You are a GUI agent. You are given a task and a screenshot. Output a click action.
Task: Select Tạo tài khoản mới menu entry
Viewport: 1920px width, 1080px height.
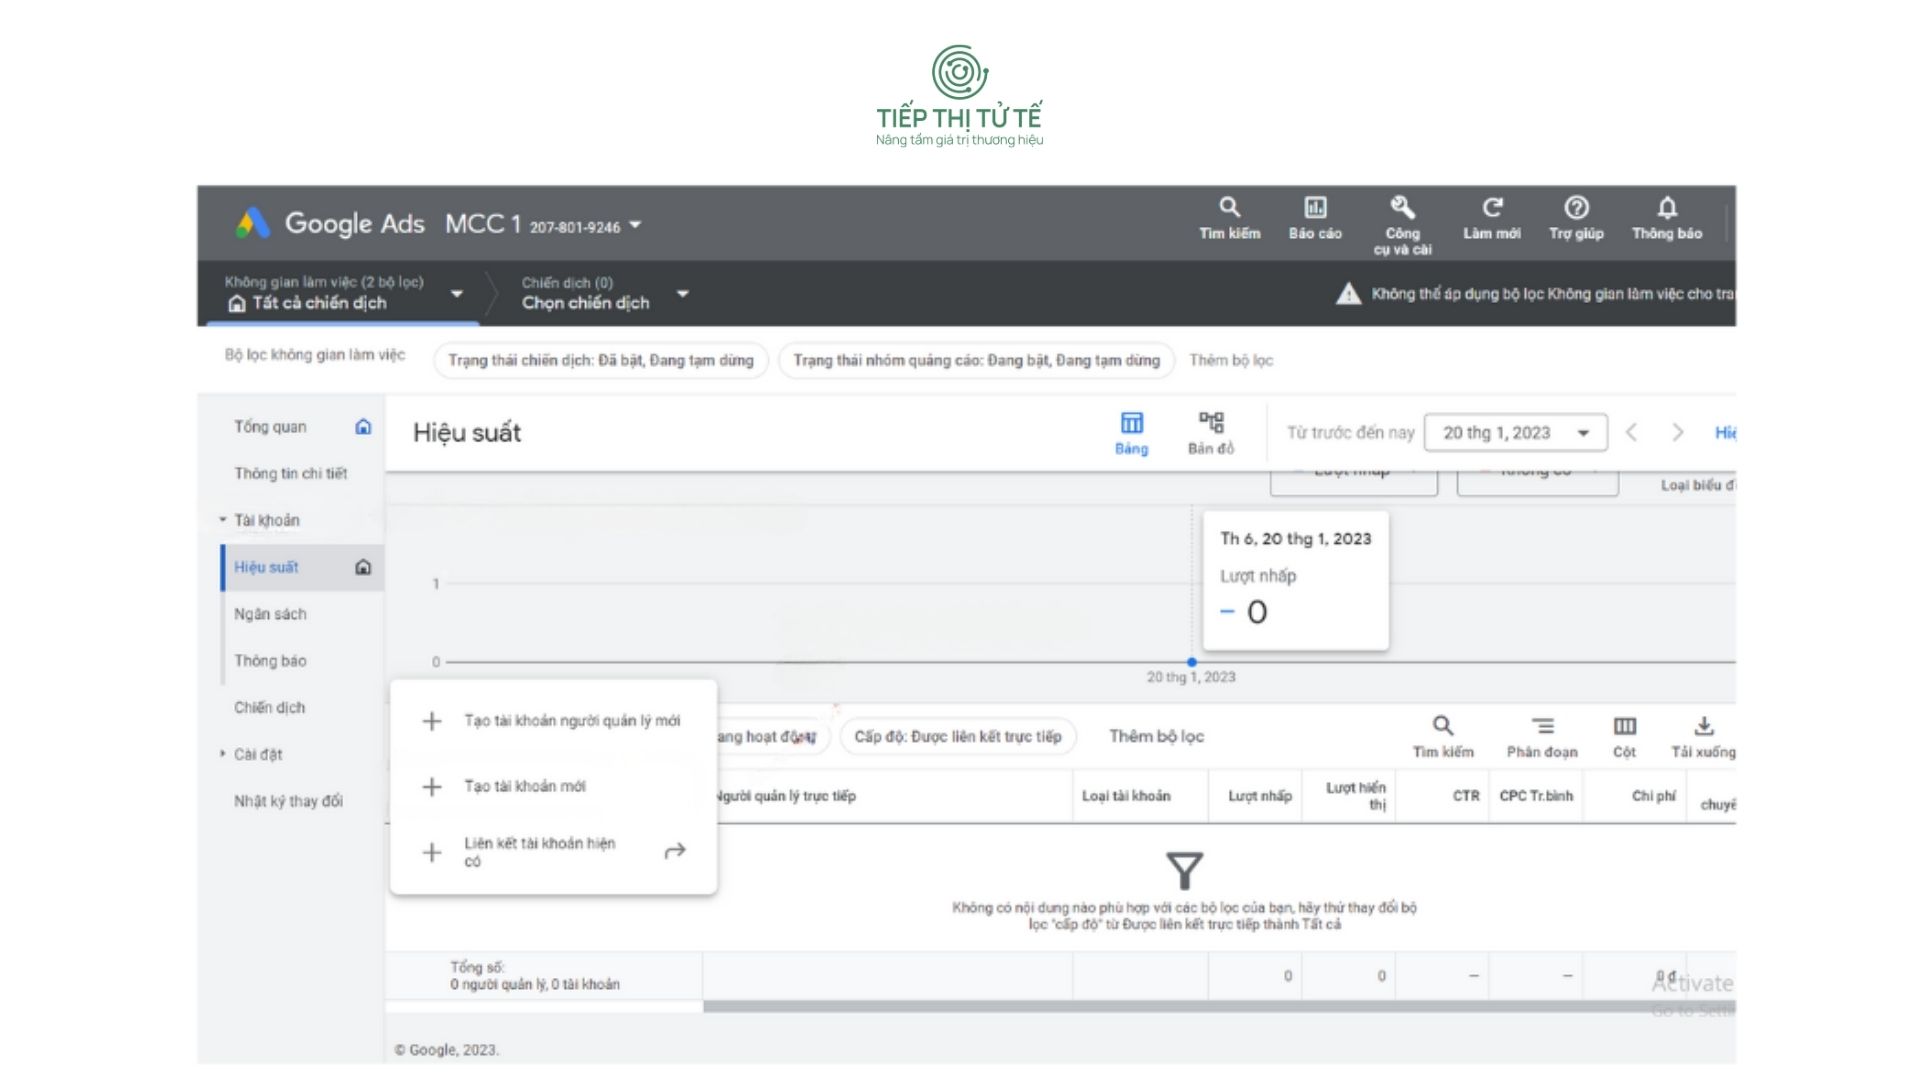[525, 787]
